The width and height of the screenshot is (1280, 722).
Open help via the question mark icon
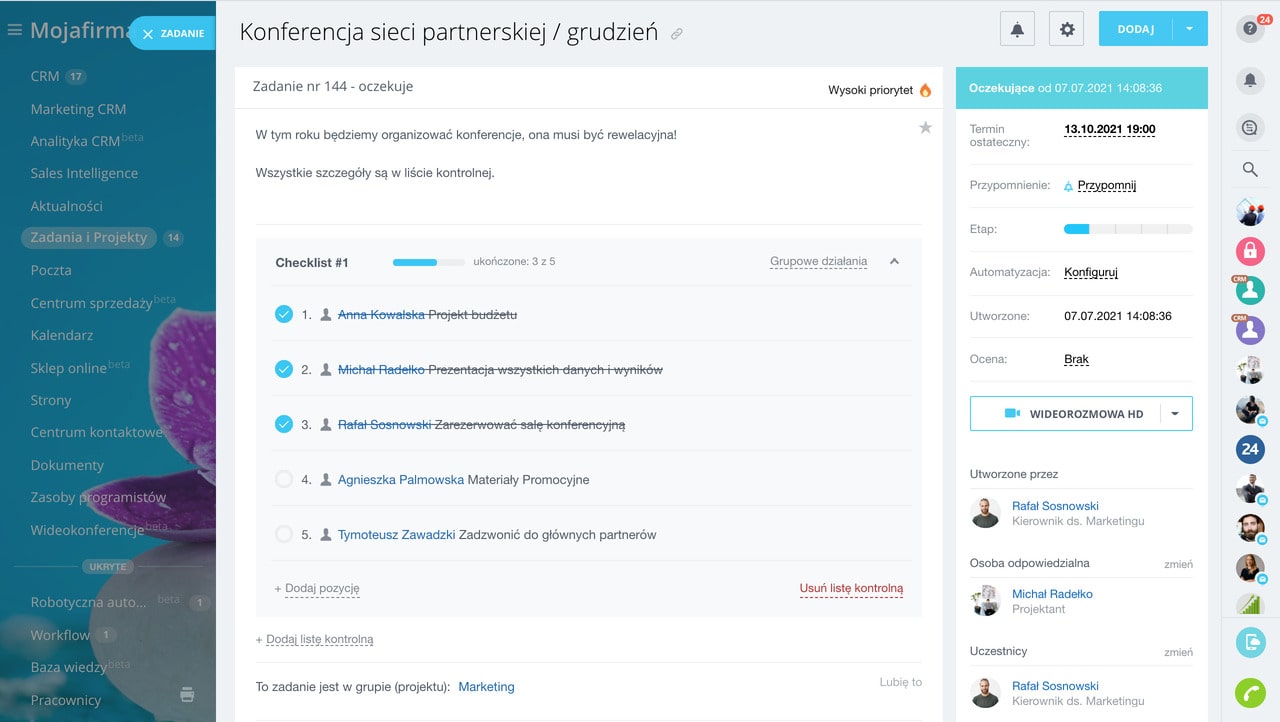coord(1249,29)
